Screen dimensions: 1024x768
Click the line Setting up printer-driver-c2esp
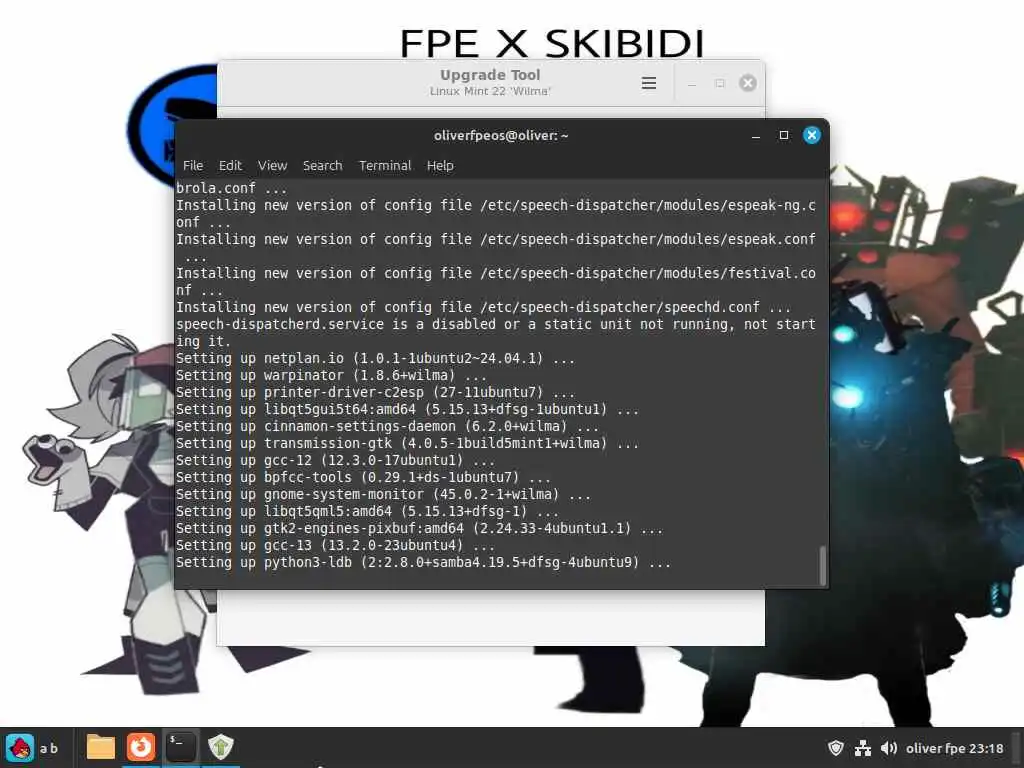pyautogui.click(x=376, y=392)
